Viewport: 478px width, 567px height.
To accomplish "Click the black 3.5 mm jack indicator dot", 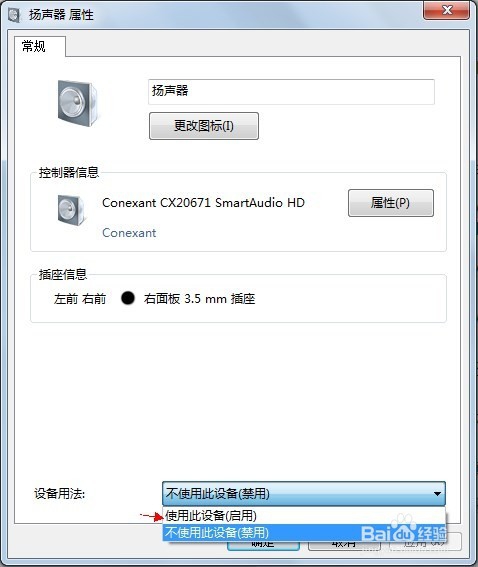I will [x=128, y=298].
